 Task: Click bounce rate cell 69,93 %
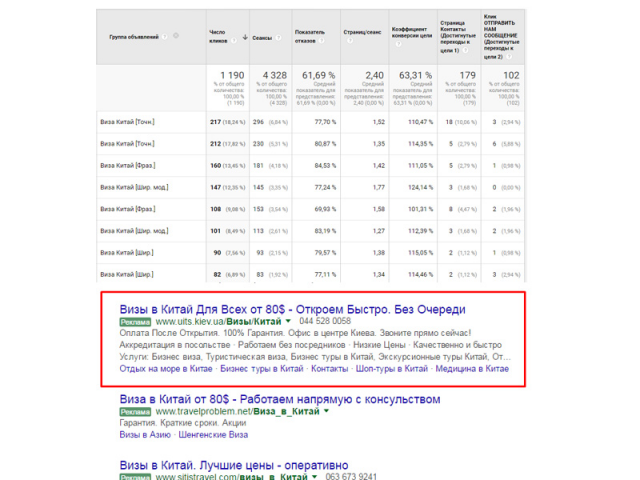pos(325,209)
